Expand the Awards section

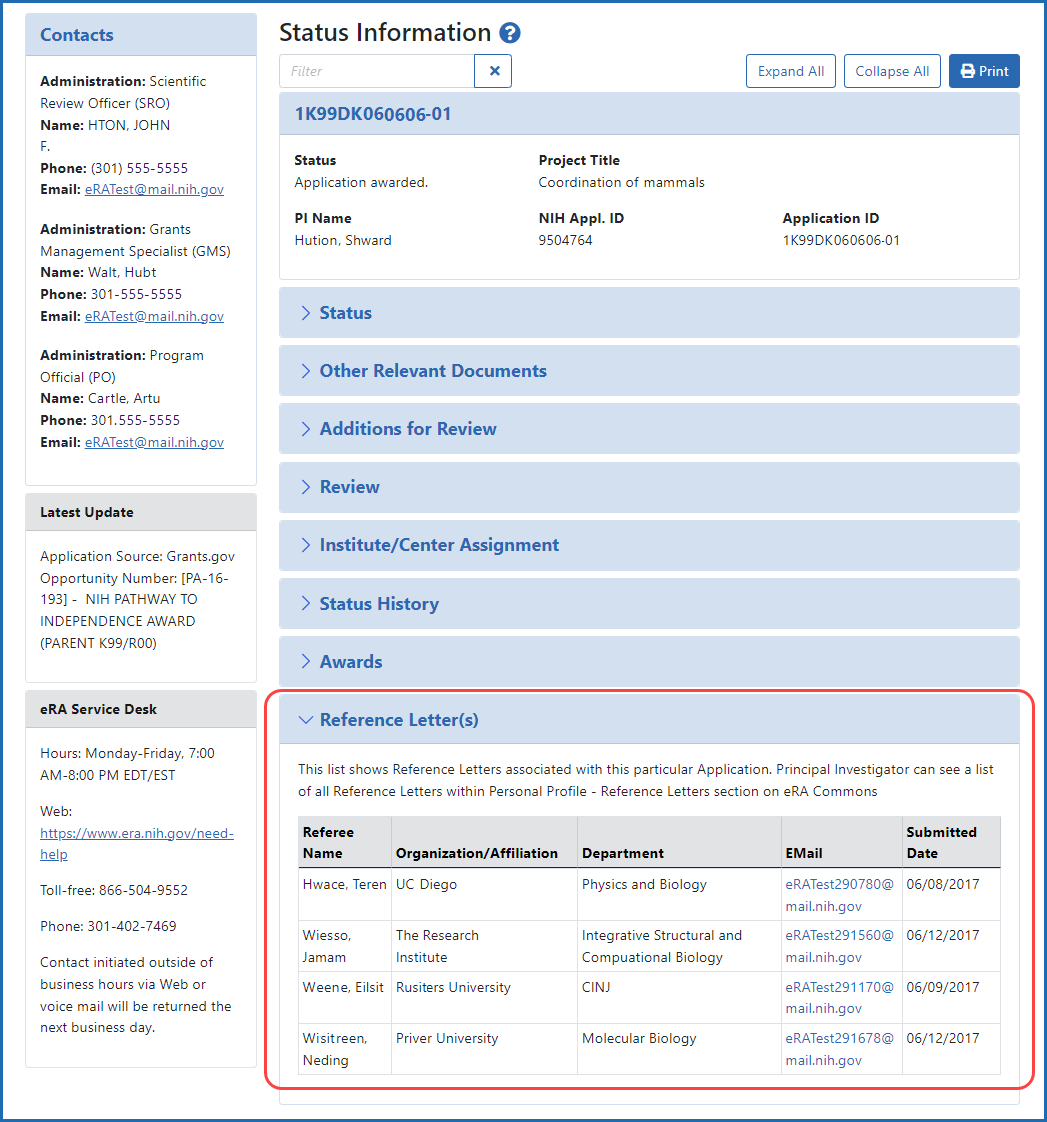pyautogui.click(x=350, y=662)
